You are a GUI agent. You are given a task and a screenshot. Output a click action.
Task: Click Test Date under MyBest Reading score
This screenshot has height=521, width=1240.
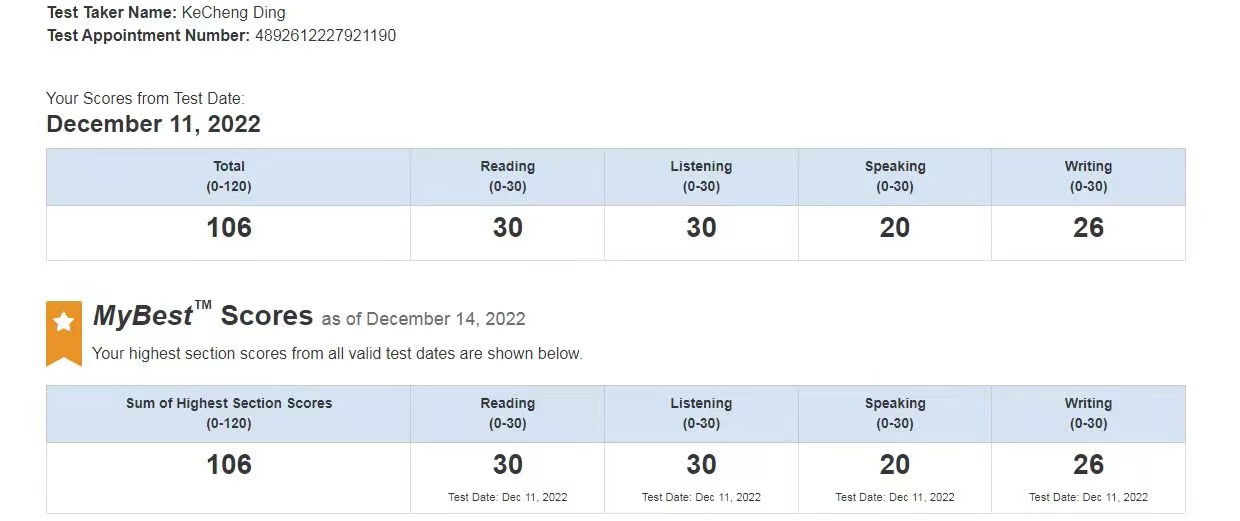click(507, 497)
